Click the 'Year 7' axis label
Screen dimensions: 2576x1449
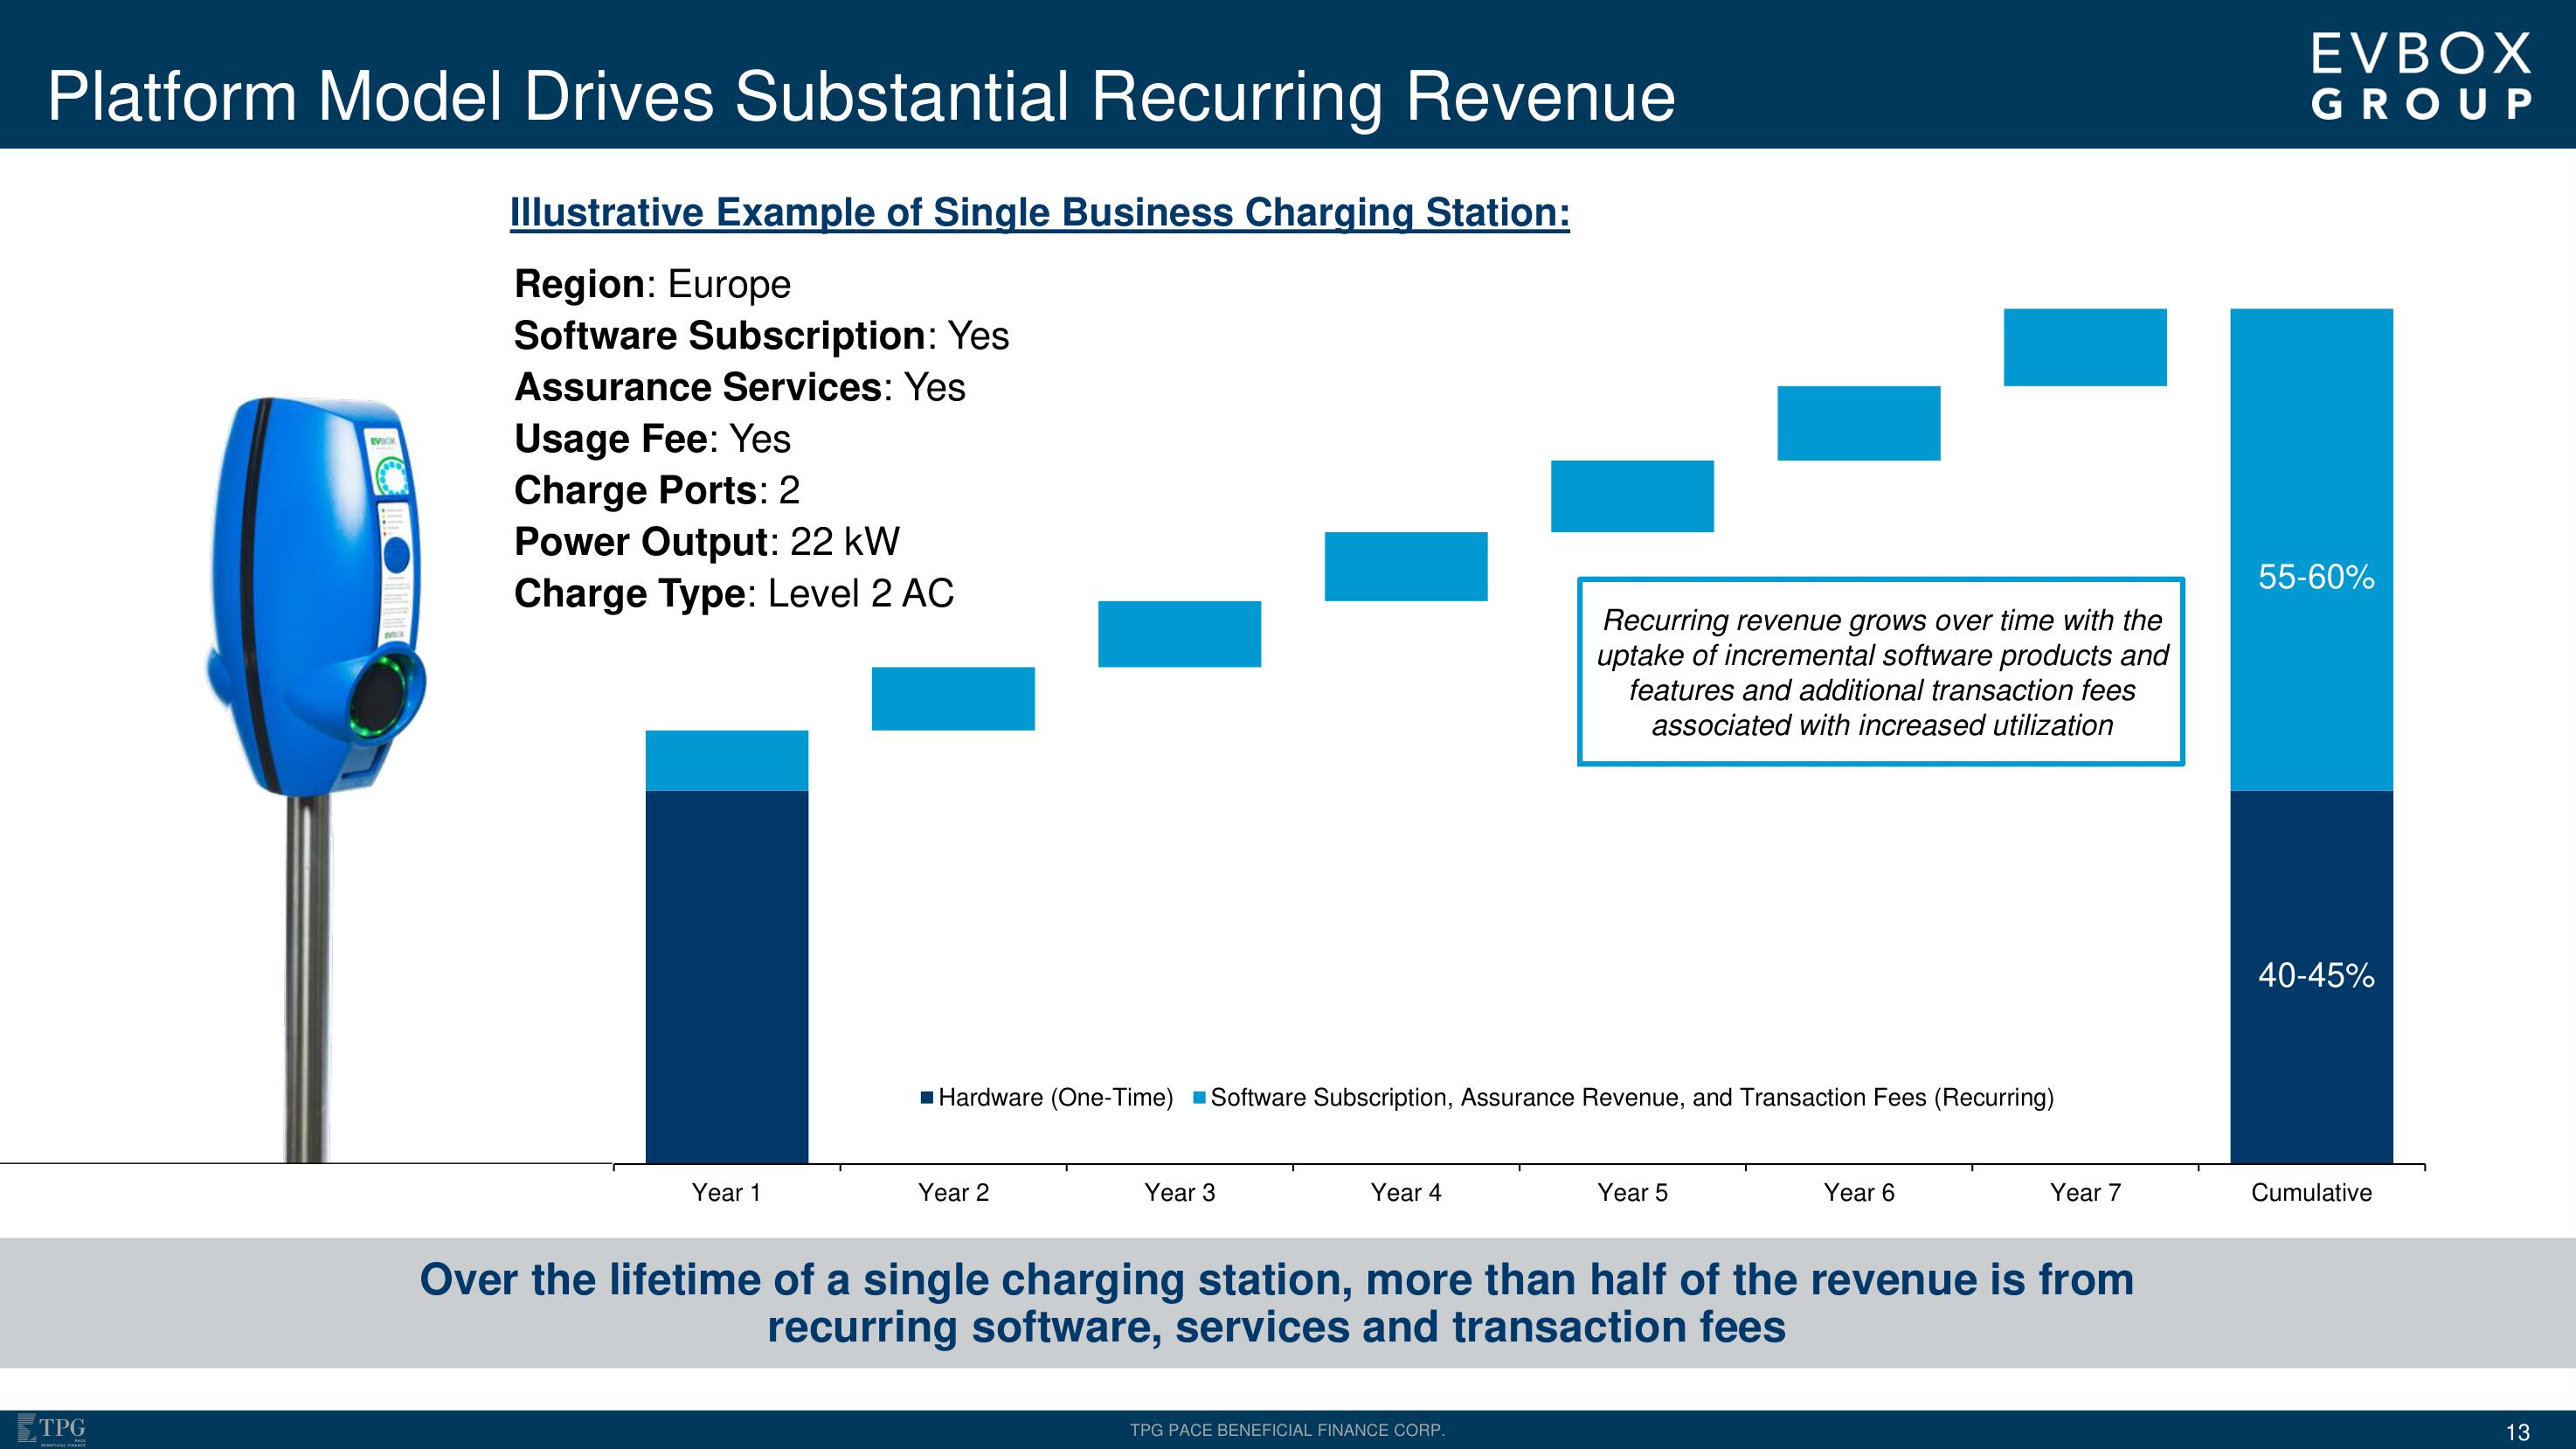(x=2085, y=1193)
